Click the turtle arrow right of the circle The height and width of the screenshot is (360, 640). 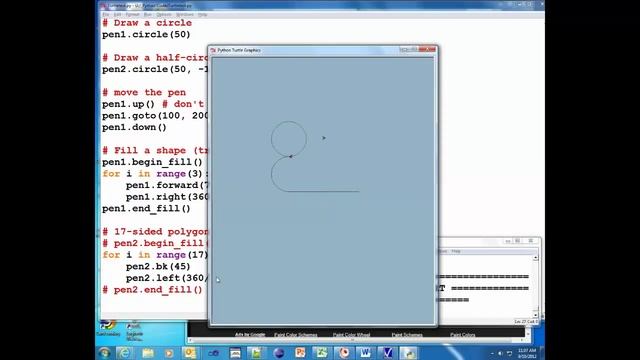324,138
